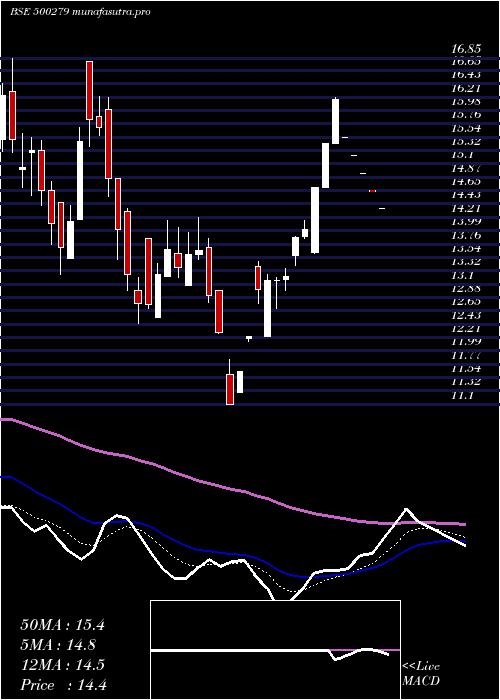Select the 16.43 price axis label
The width and height of the screenshot is (500, 700).
click(466, 75)
